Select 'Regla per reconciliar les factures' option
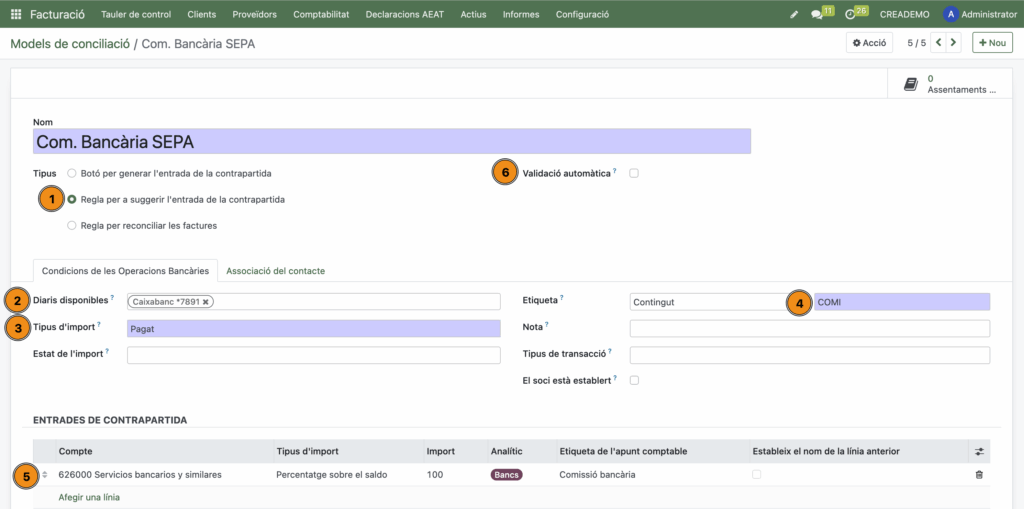This screenshot has width=1024, height=509. click(72, 225)
